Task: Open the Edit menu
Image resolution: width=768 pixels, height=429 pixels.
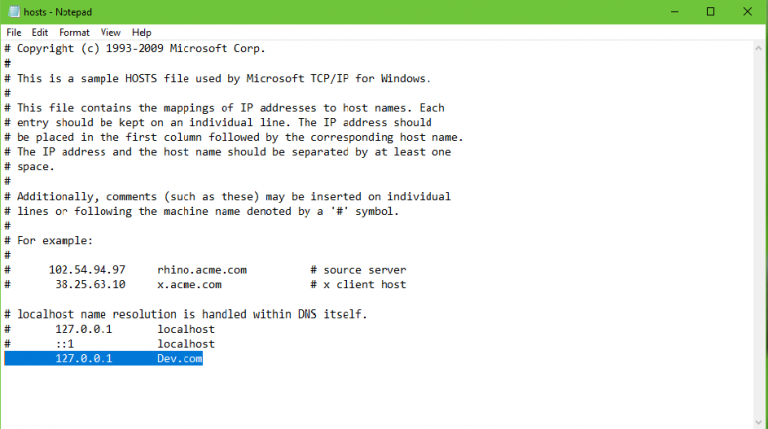Action: coord(40,32)
